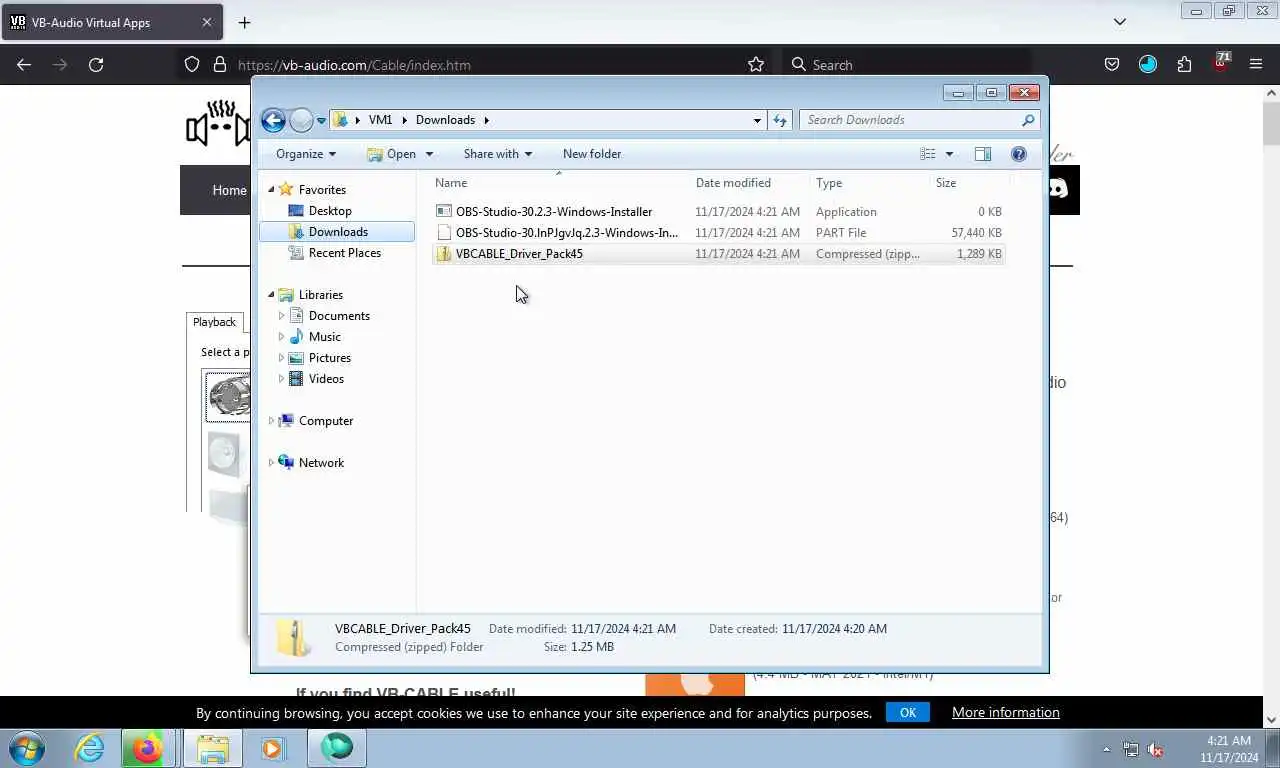This screenshot has width=1280, height=768.
Task: Open the view options dropdown arrow
Action: coord(949,154)
